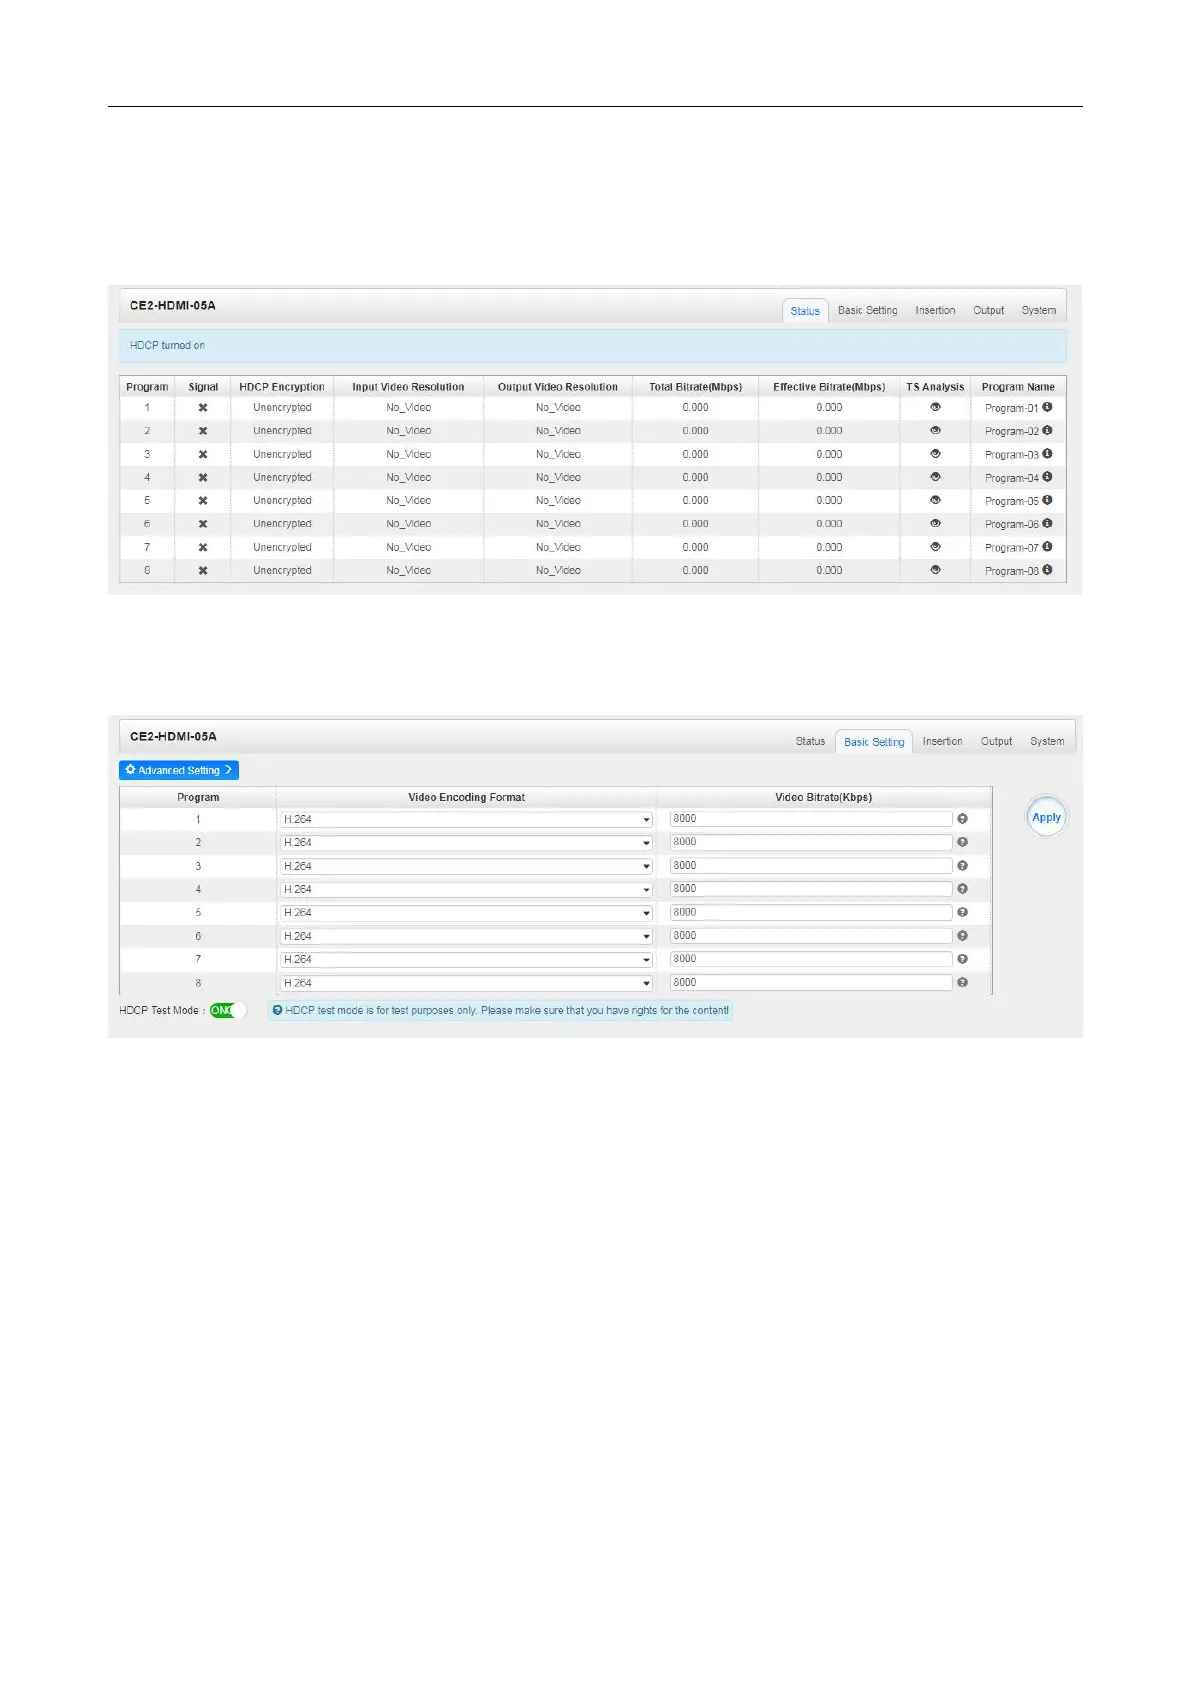
Task: Open Insertion tab in lower panel
Action: pyautogui.click(x=942, y=741)
